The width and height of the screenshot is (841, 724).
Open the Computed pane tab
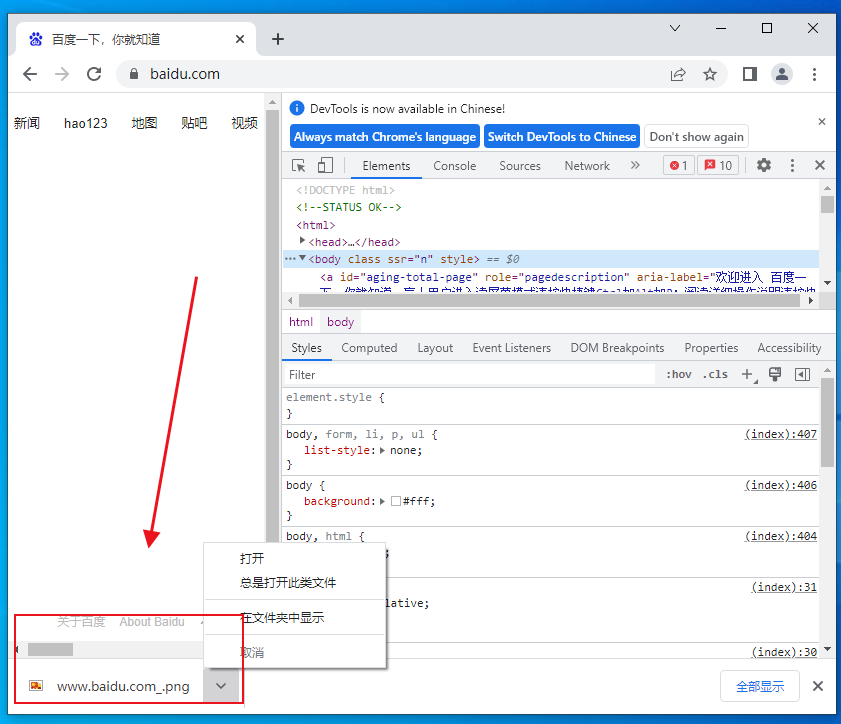pyautogui.click(x=370, y=348)
